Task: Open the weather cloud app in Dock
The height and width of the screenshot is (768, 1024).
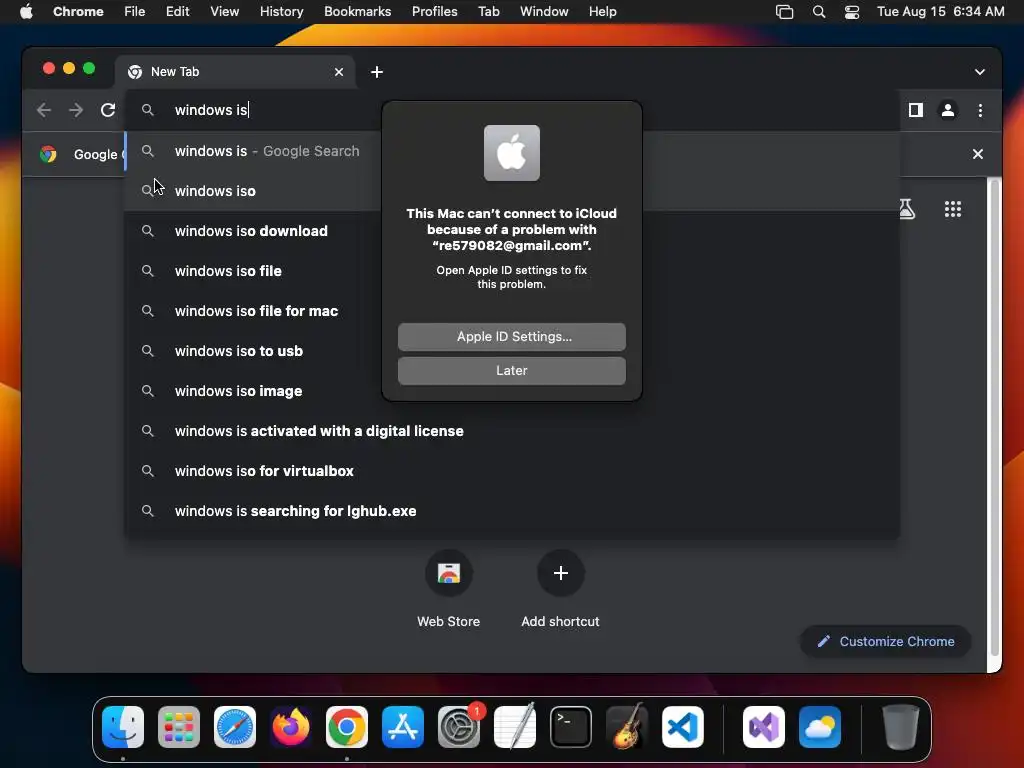Action: (820, 727)
